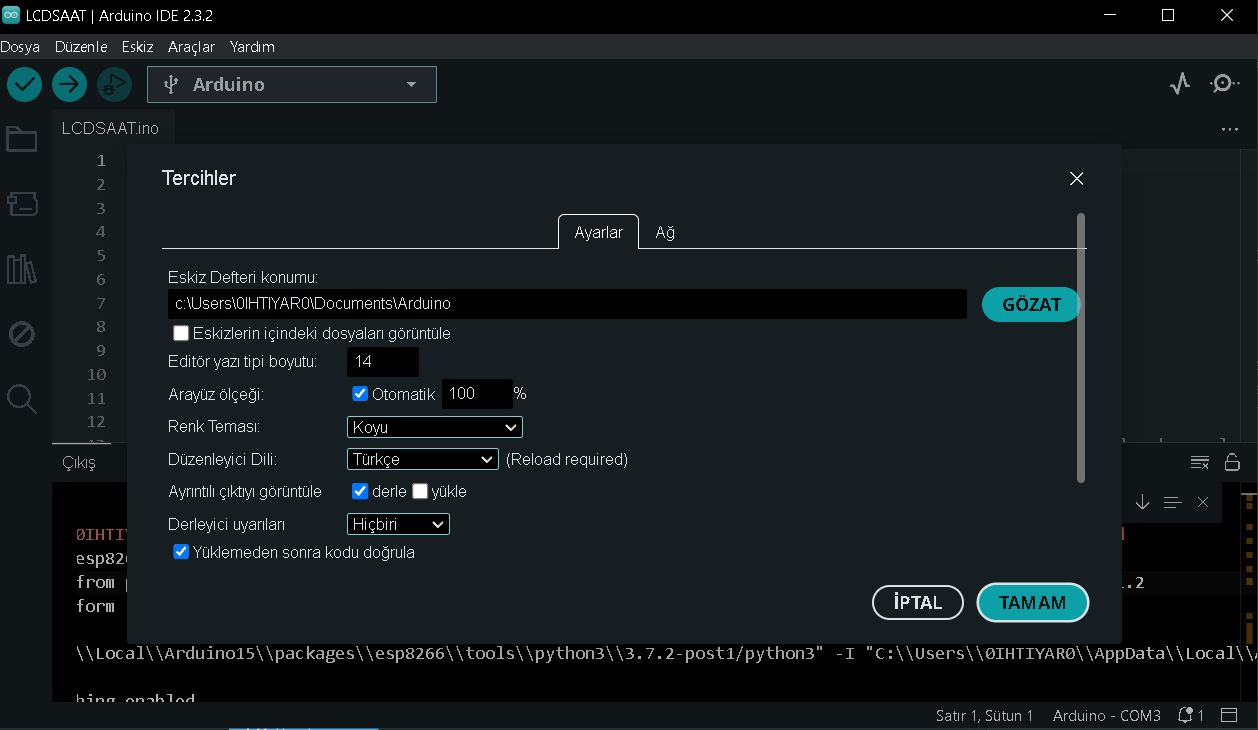Toggle 'Eskizlerin içindeki dosyaları görüntüle' checkbox

pyautogui.click(x=181, y=333)
